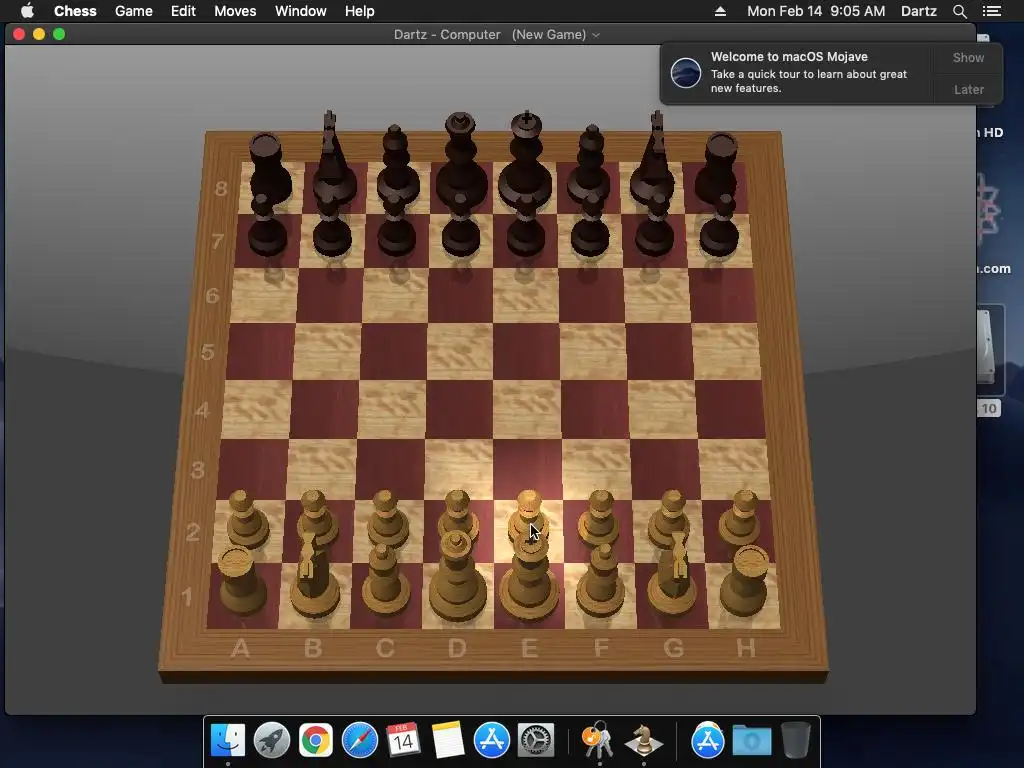1024x768 pixels.
Task: Open the App Store icon left of the Dock folder
Action: [x=707, y=740]
